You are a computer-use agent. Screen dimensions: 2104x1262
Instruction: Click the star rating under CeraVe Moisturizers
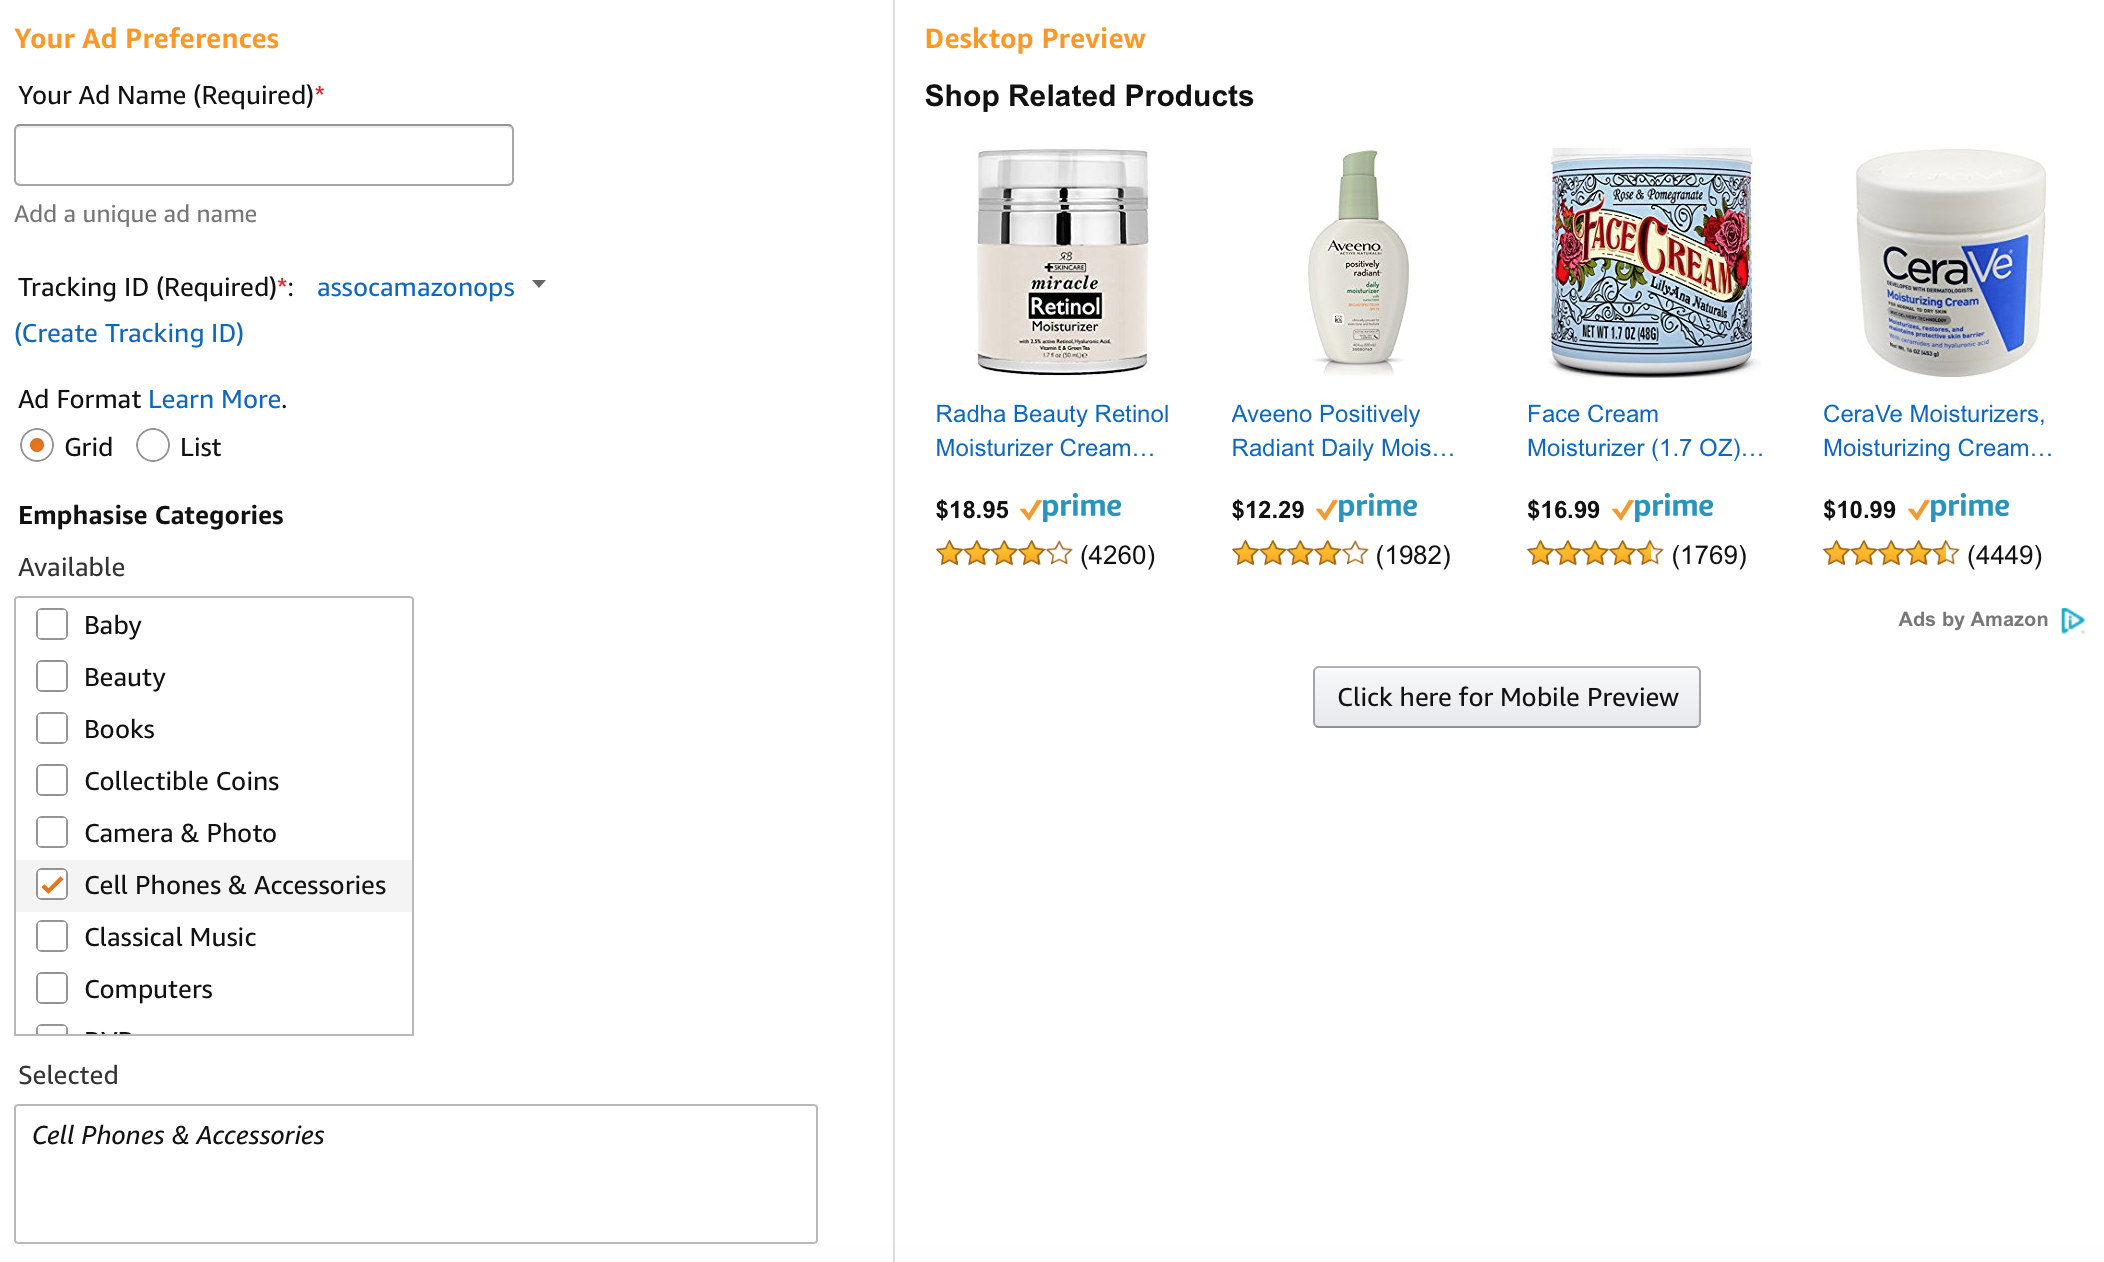click(x=1890, y=554)
